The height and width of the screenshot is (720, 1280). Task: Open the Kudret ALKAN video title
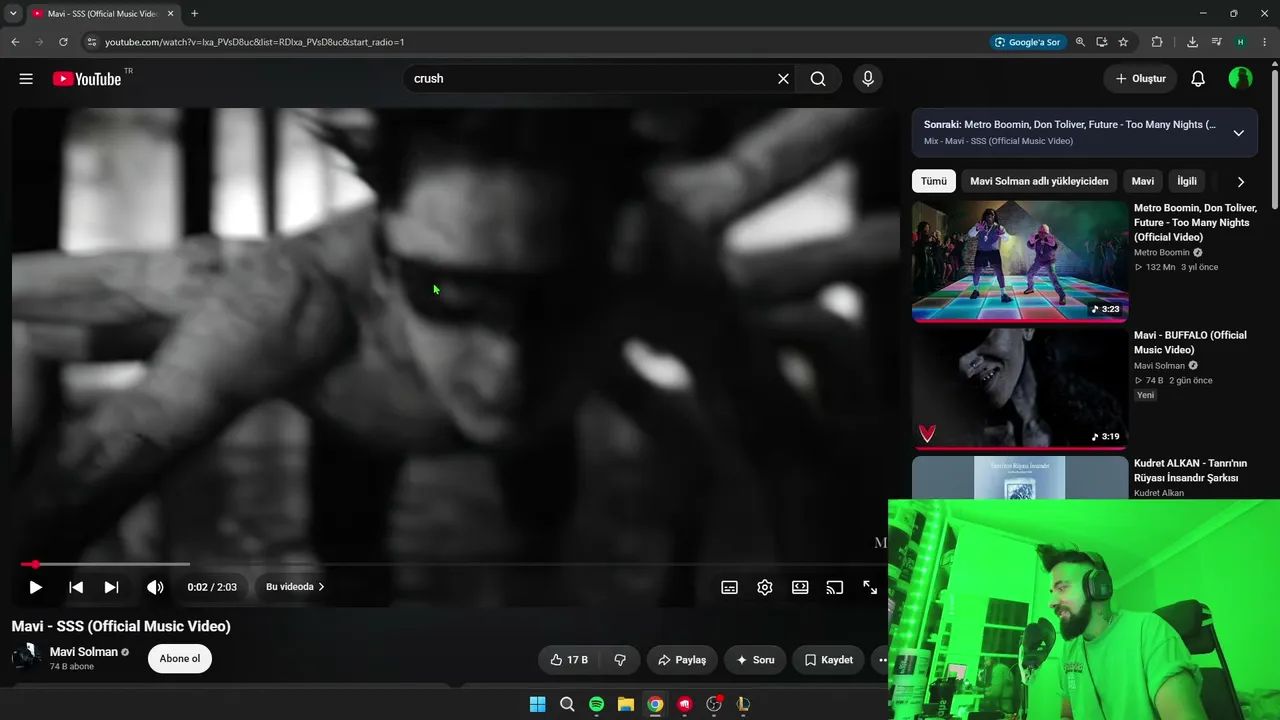(1191, 470)
